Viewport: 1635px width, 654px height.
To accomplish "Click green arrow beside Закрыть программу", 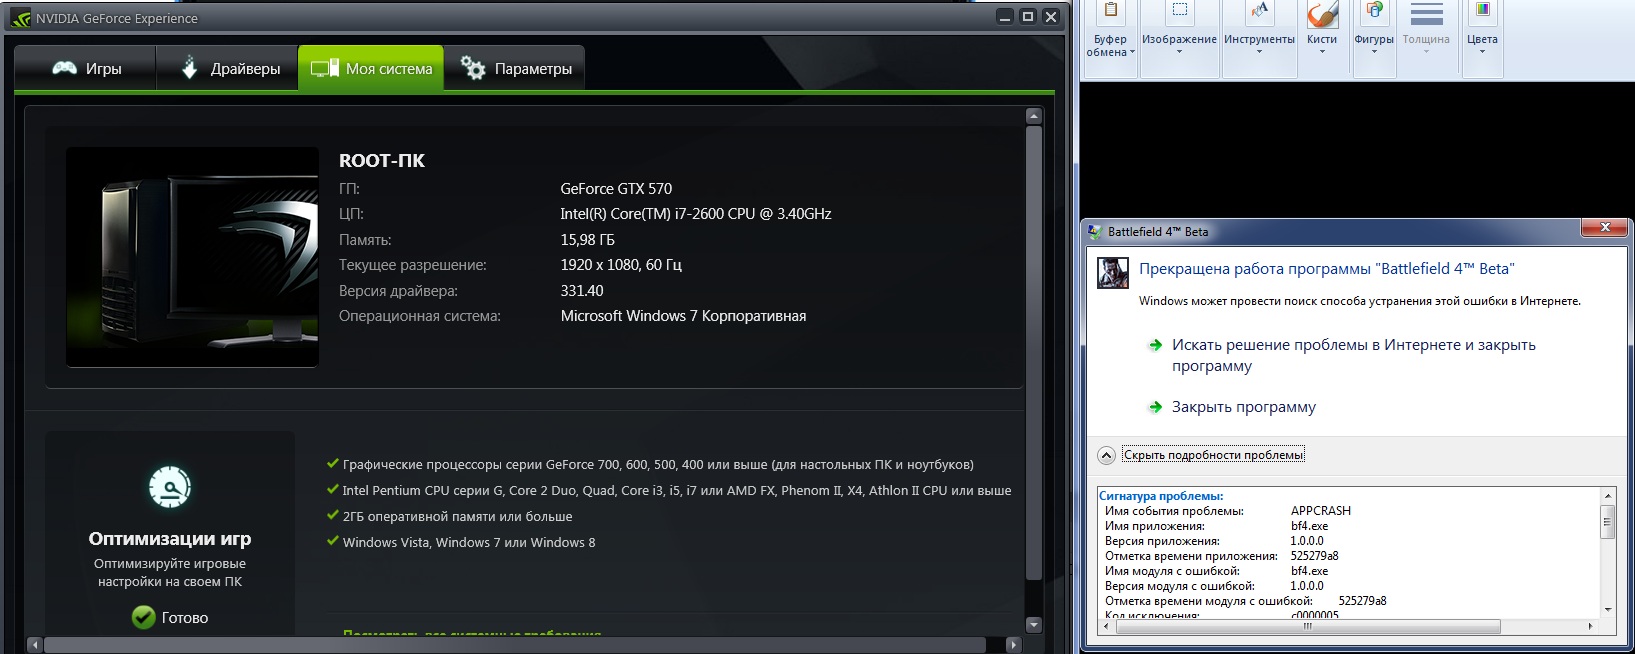I will 1155,407.
